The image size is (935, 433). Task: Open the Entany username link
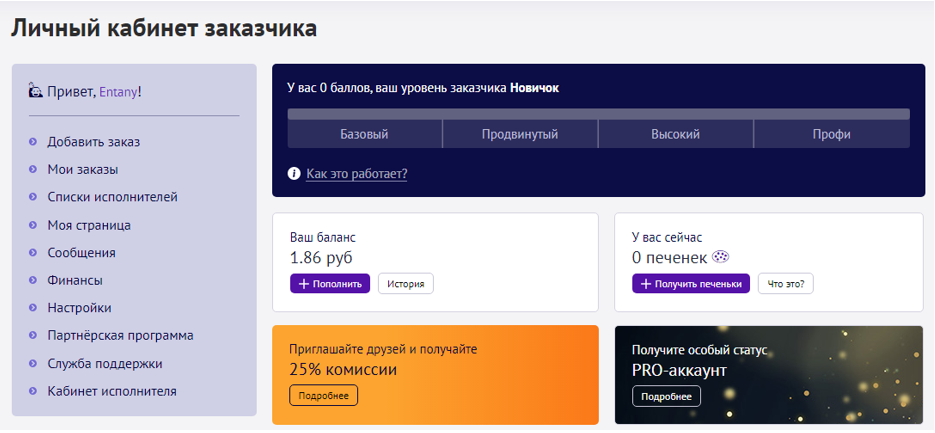click(118, 92)
